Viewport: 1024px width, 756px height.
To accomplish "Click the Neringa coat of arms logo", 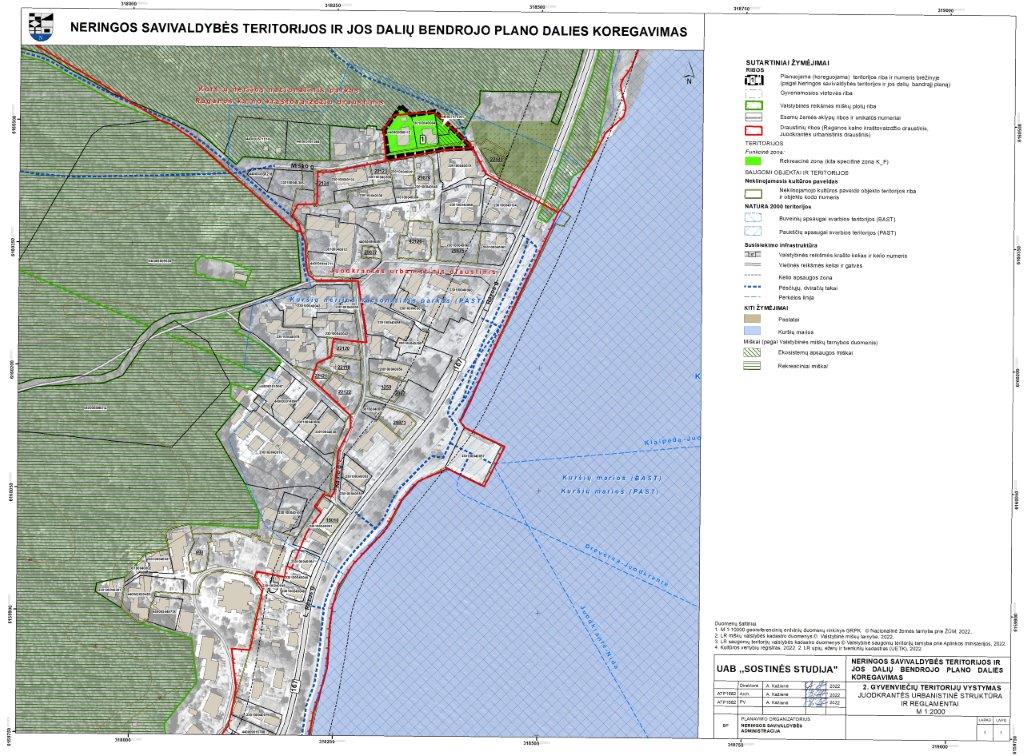I will [x=41, y=30].
